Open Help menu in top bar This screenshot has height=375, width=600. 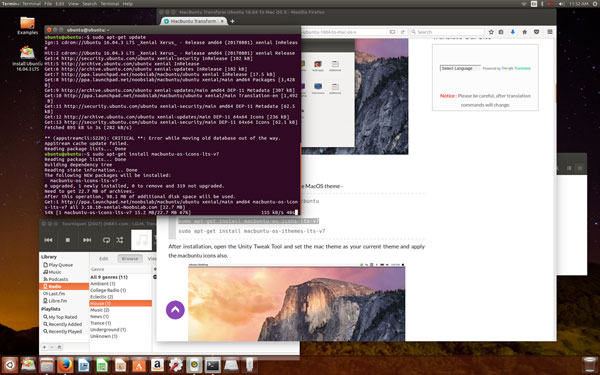[128, 3]
